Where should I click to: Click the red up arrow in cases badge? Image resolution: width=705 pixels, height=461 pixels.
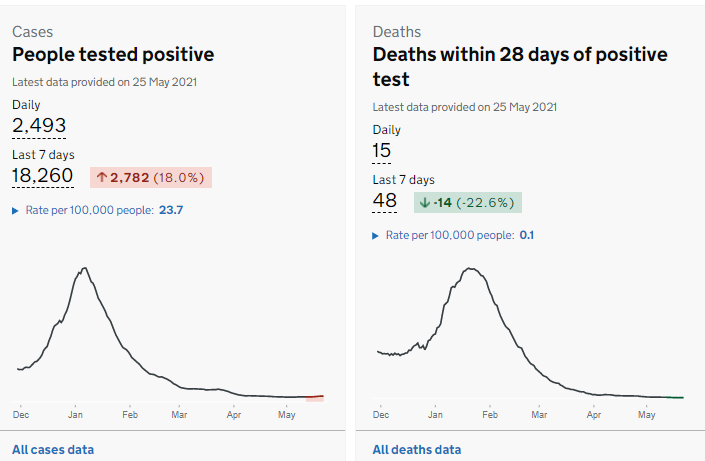click(101, 177)
